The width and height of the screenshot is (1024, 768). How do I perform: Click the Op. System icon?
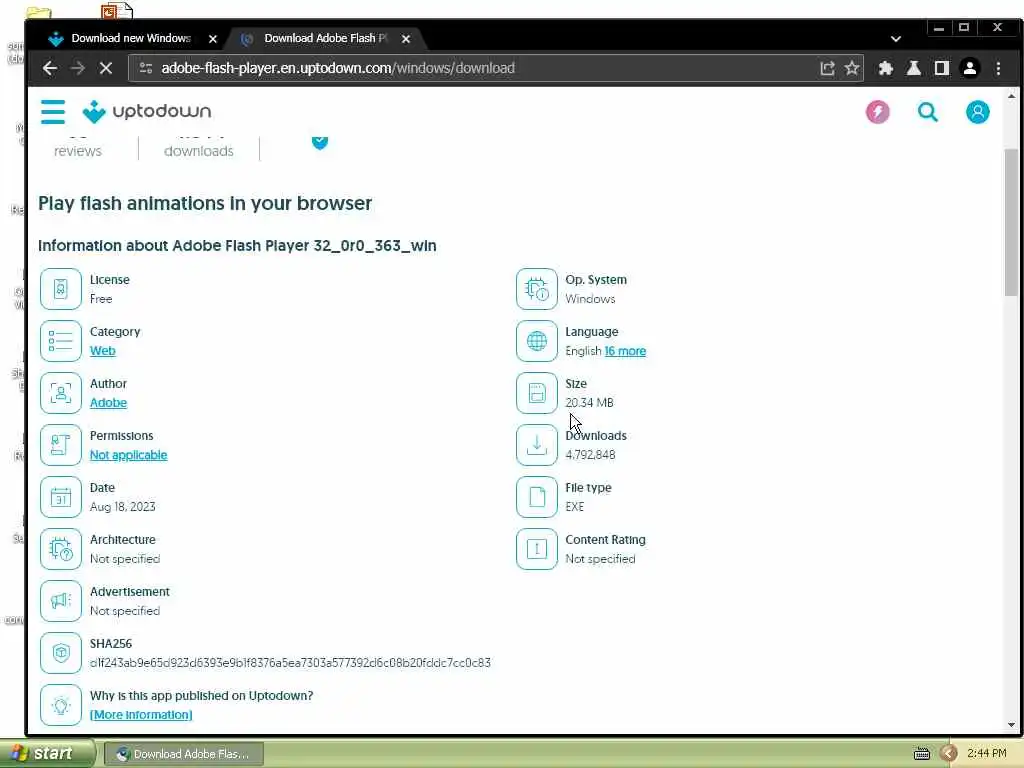click(x=537, y=289)
